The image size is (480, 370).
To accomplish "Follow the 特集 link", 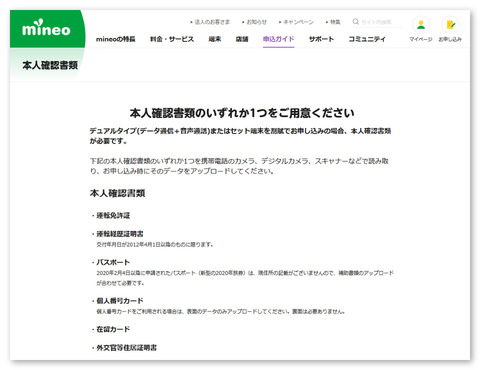I will pyautogui.click(x=335, y=22).
